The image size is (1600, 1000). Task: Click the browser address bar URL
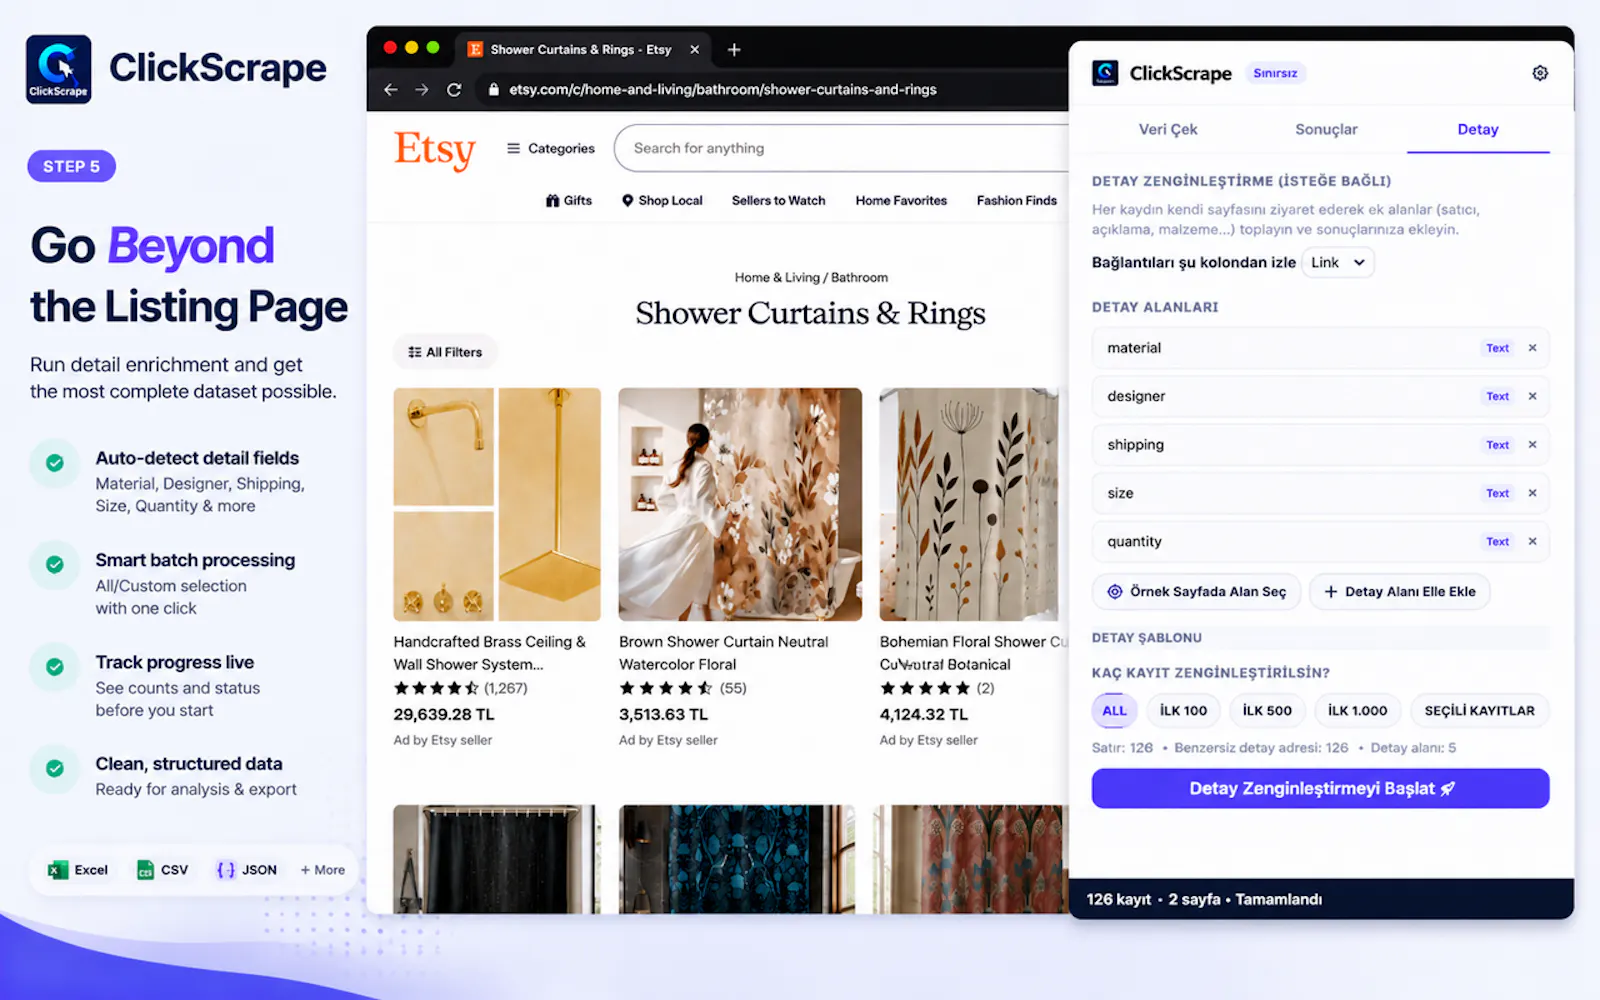coord(722,90)
